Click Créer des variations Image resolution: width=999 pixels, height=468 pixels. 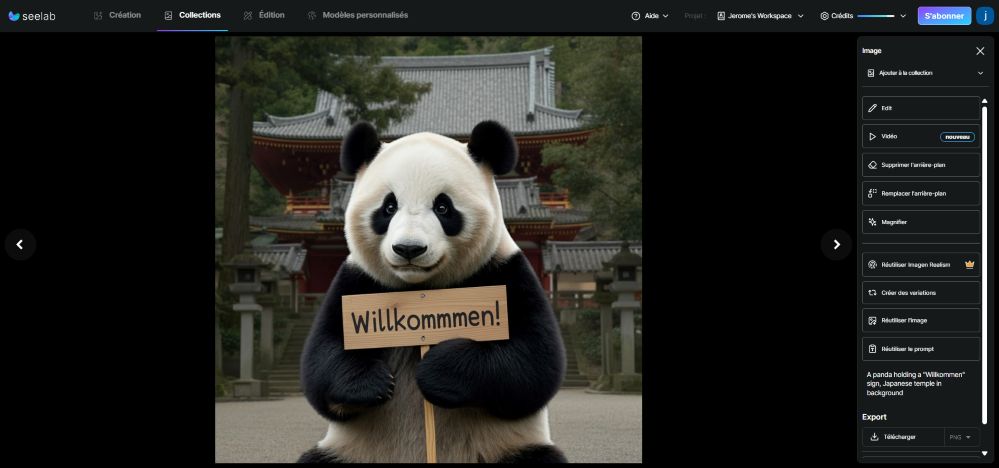click(921, 293)
